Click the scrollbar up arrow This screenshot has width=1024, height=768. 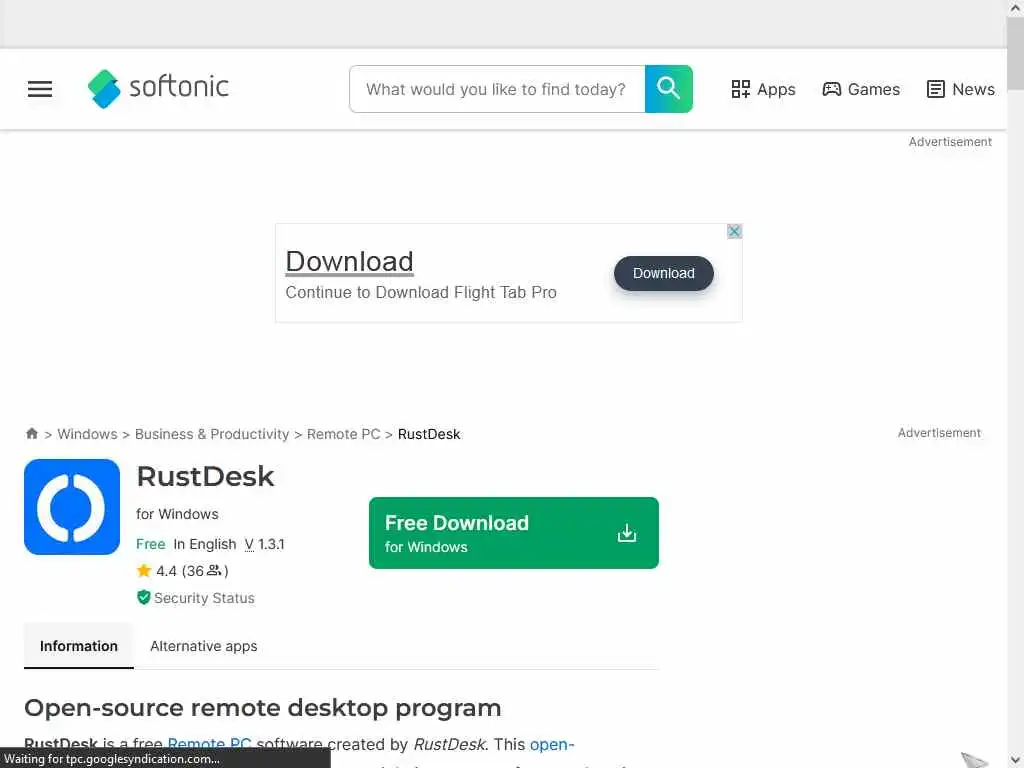[1016, 8]
